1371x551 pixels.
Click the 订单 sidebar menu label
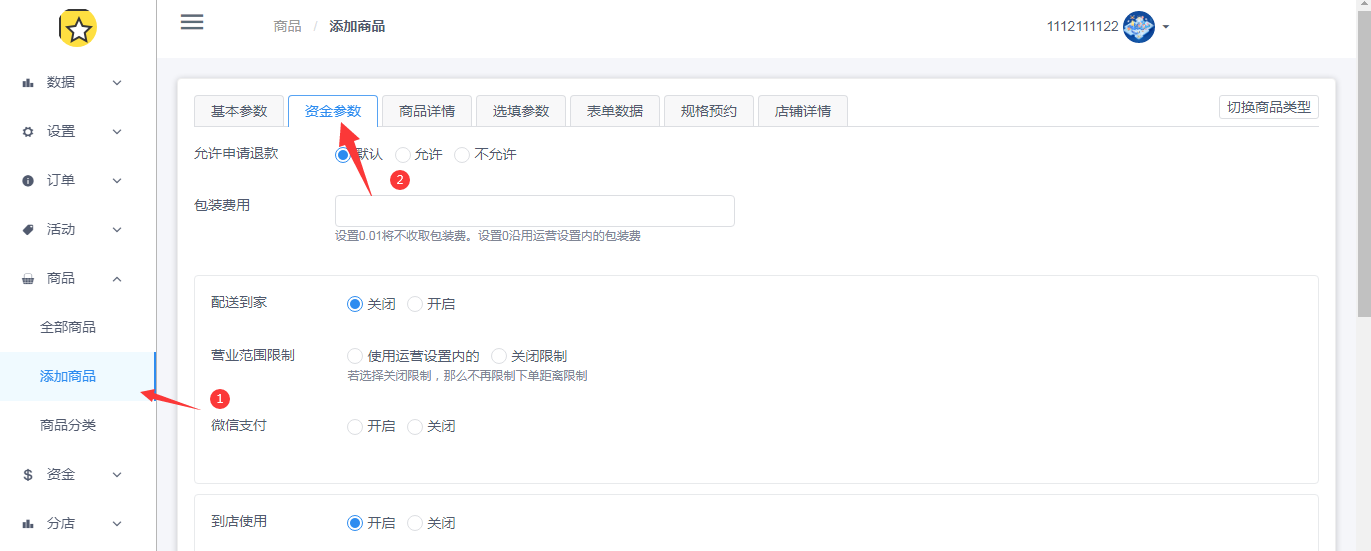click(61, 181)
